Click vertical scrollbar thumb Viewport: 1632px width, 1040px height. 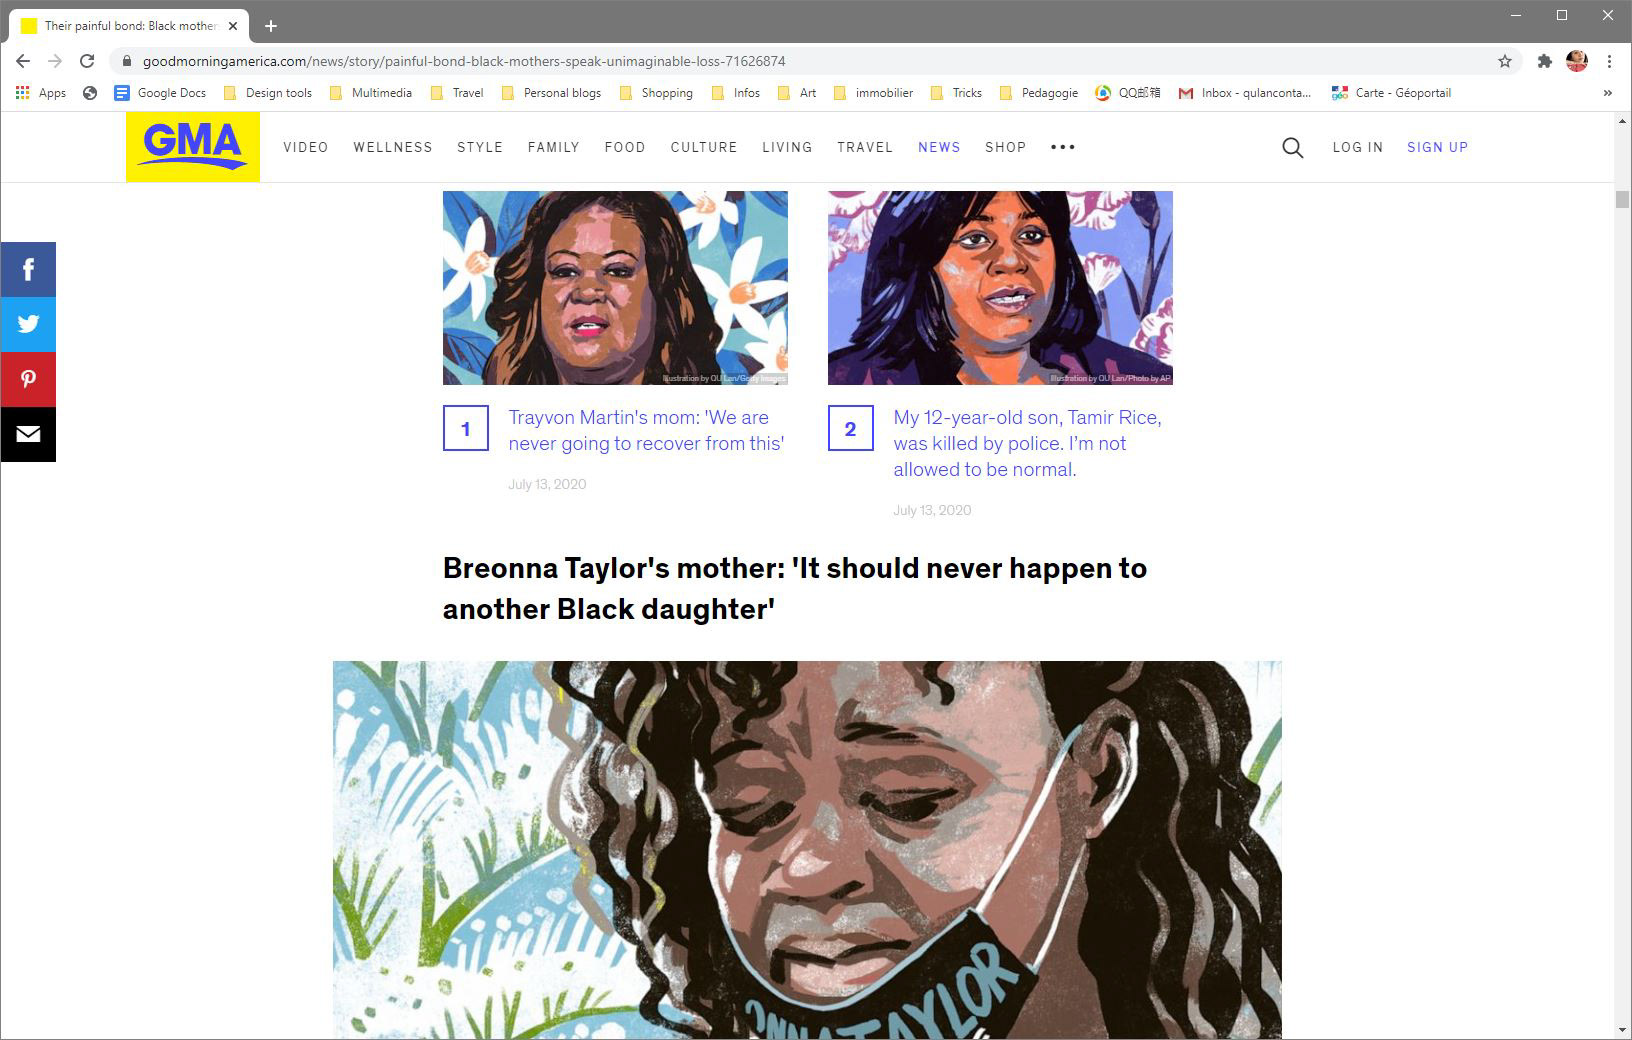pyautogui.click(x=1622, y=198)
